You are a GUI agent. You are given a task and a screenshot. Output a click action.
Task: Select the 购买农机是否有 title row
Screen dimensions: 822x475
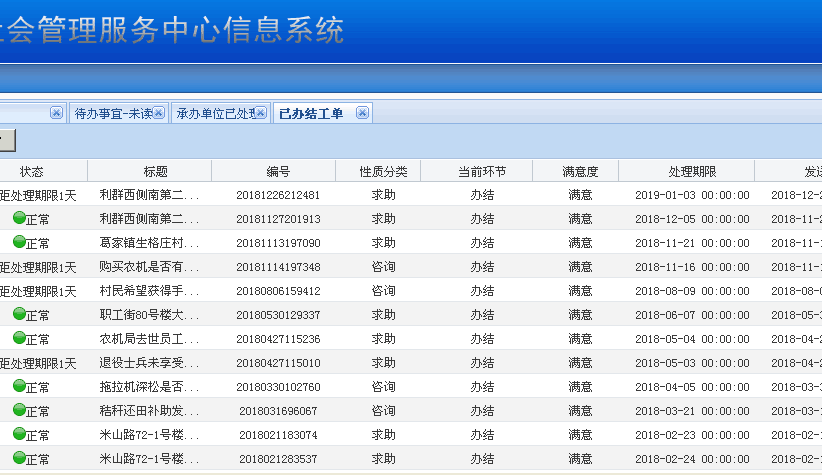pos(150,267)
